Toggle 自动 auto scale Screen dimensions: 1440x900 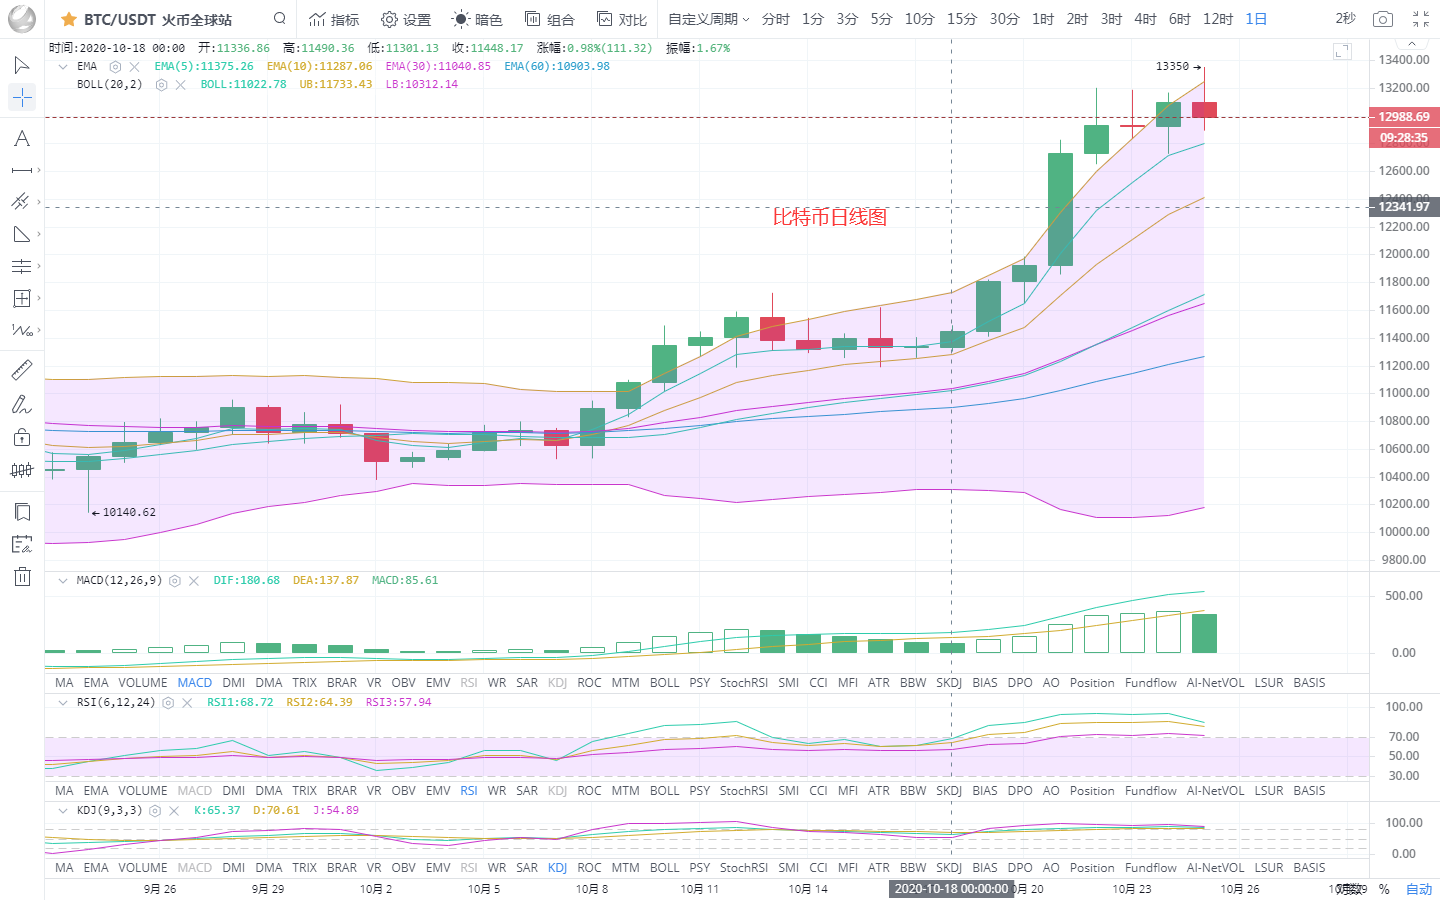[x=1419, y=889]
